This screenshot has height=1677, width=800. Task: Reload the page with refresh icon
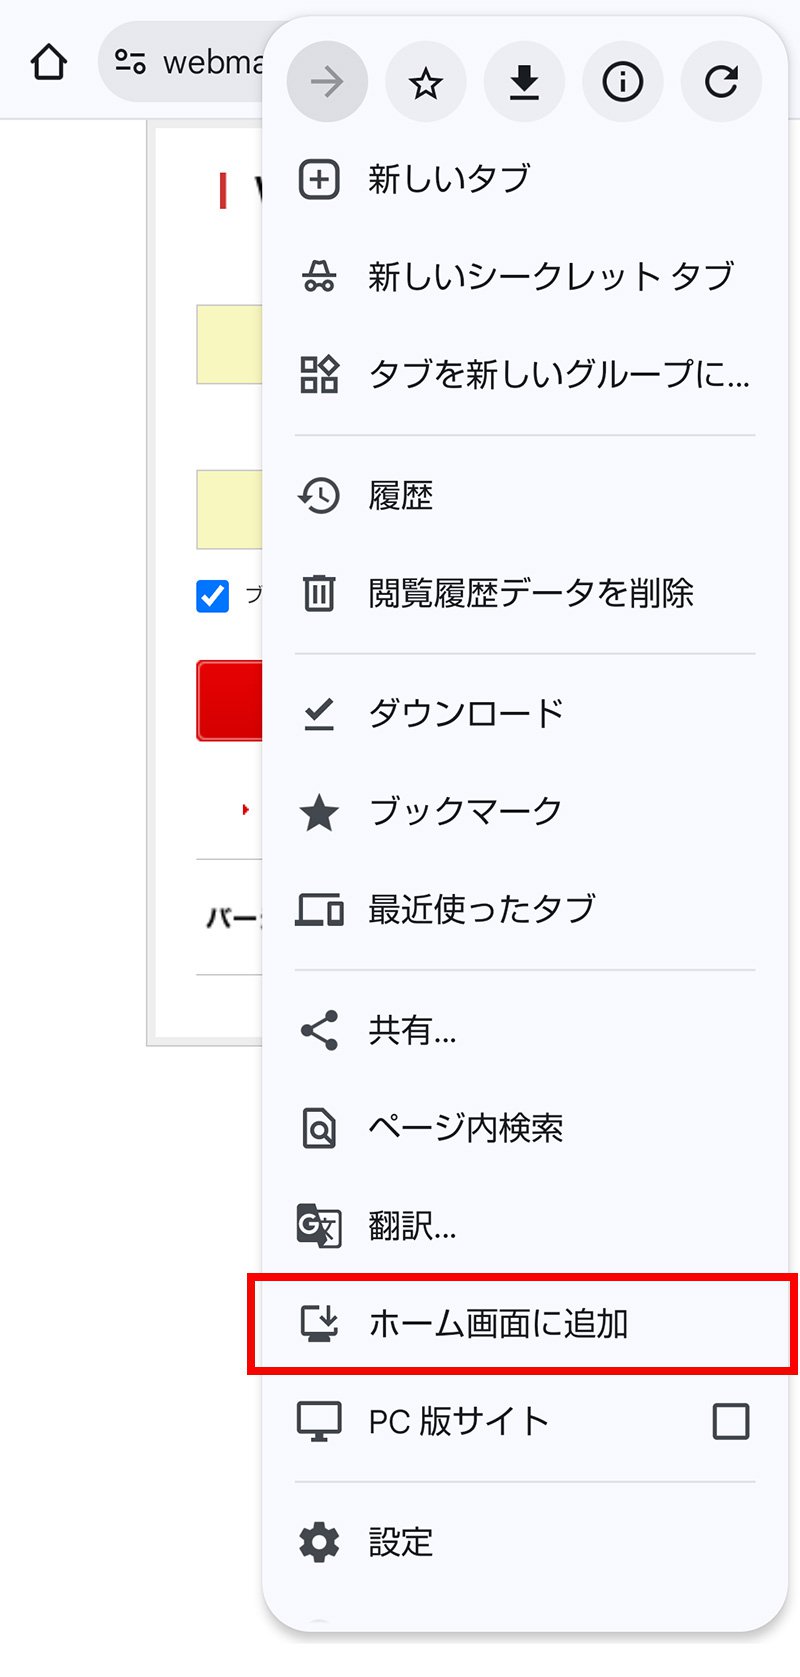pyautogui.click(x=721, y=82)
